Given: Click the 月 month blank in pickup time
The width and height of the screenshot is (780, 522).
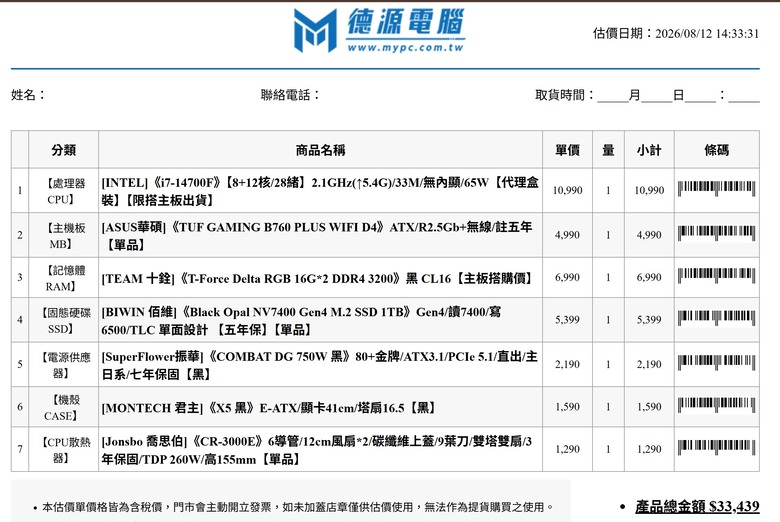Looking at the screenshot, I should click(x=613, y=96).
